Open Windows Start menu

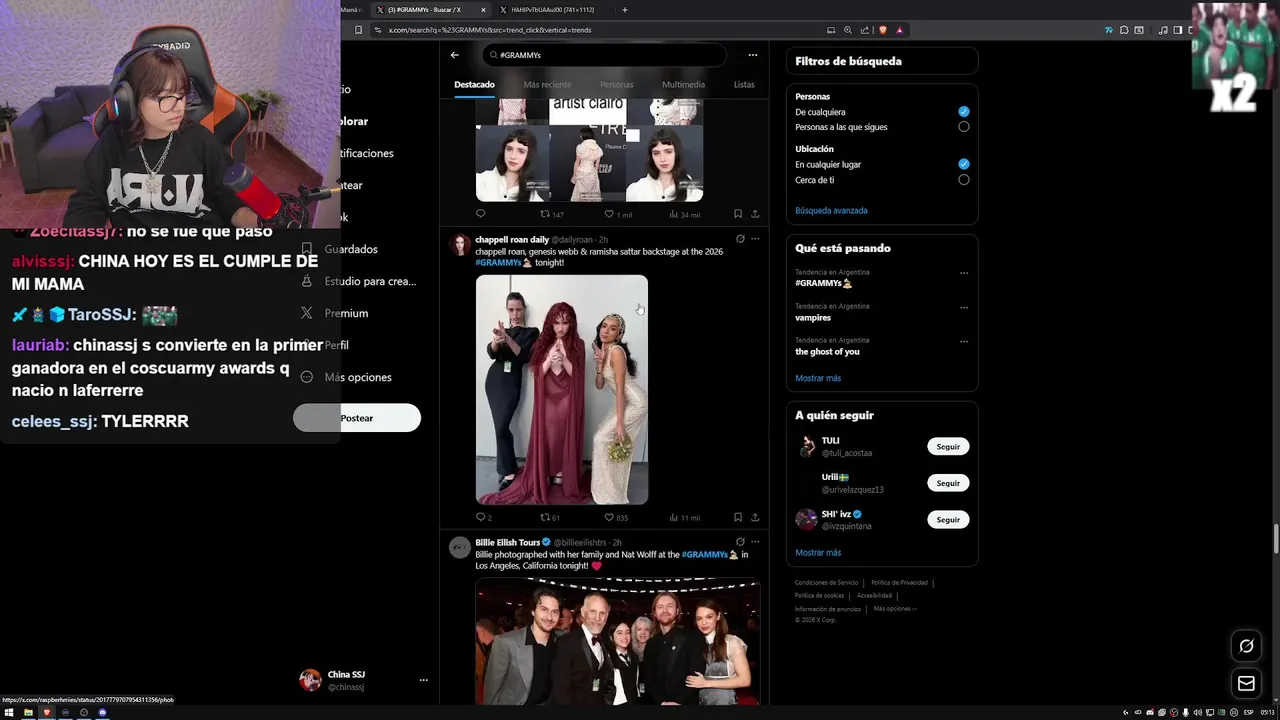pos(9,712)
